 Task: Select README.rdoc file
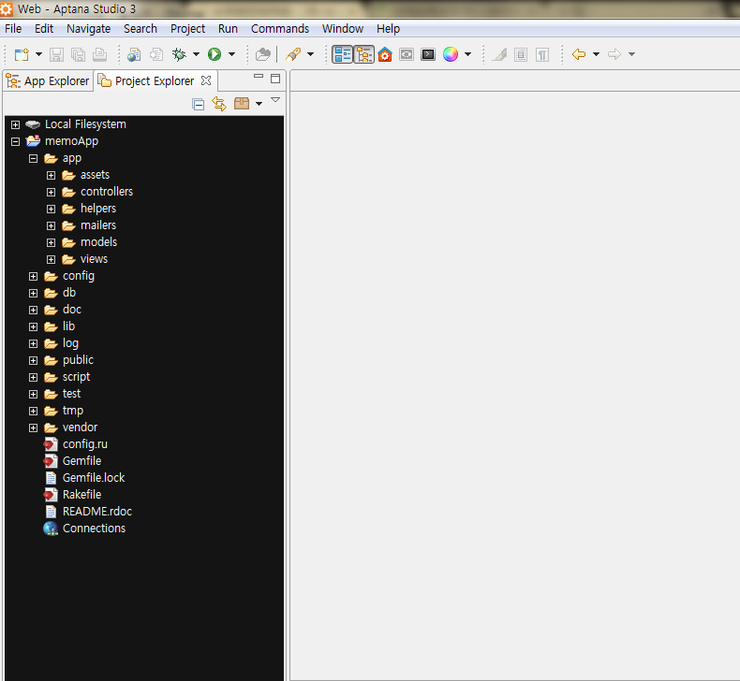click(97, 512)
